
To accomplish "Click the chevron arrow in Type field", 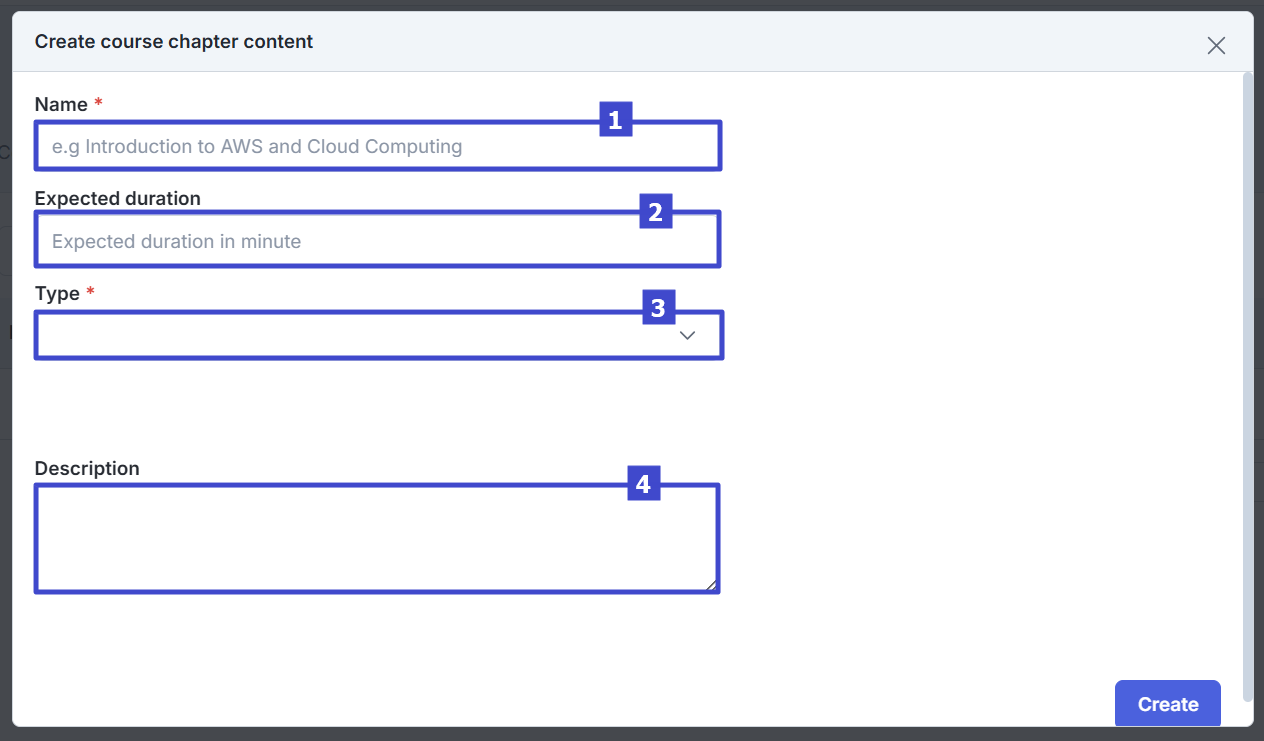I will pyautogui.click(x=687, y=336).
